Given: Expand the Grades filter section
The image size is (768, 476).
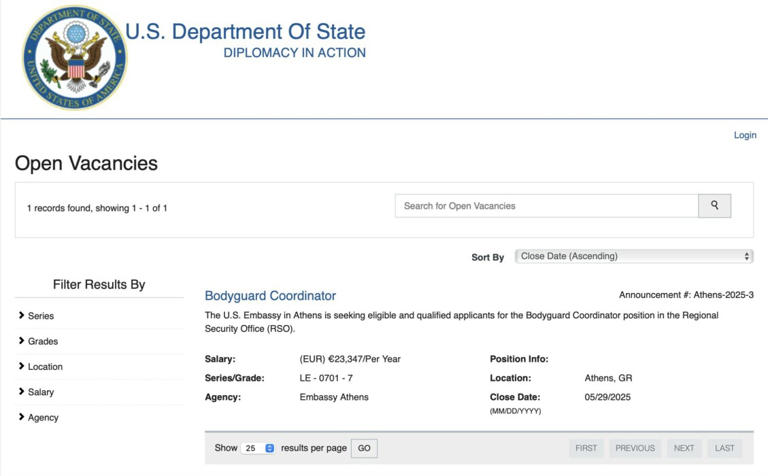Looking at the screenshot, I should click(43, 341).
